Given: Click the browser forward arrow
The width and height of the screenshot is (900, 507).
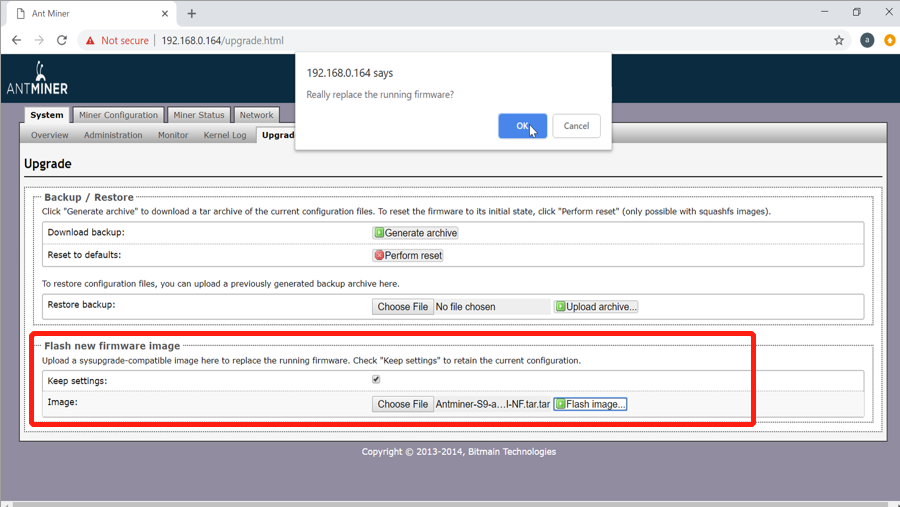Looking at the screenshot, I should (39, 41).
